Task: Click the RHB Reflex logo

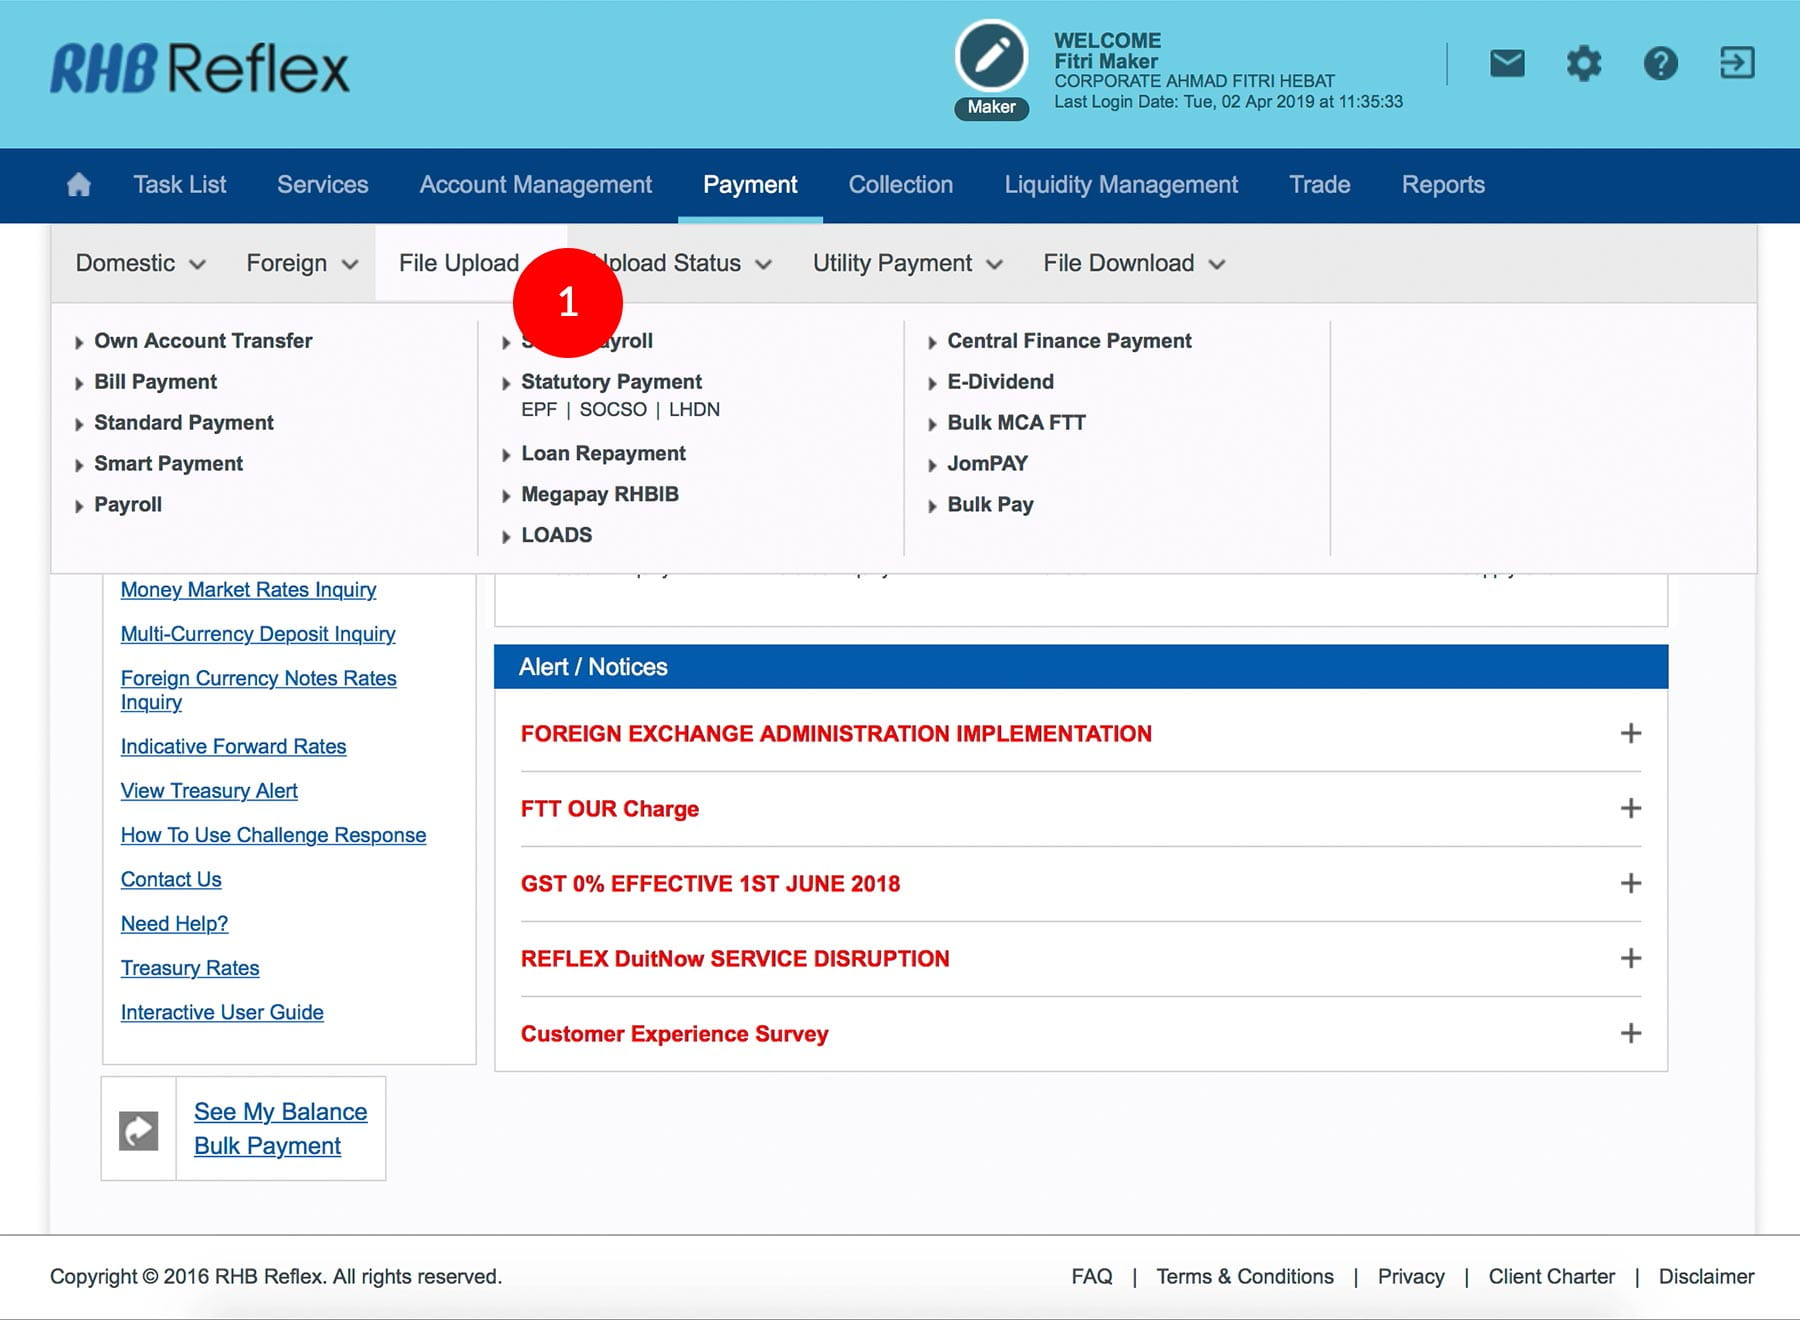Action: pos(200,69)
